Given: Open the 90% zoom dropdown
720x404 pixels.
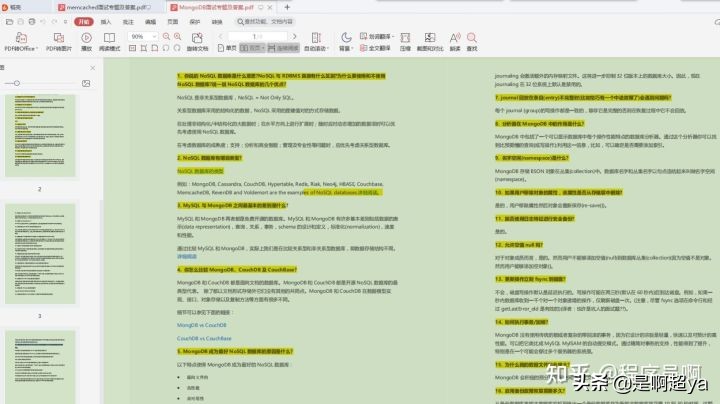Looking at the screenshot, I should tap(154, 36).
